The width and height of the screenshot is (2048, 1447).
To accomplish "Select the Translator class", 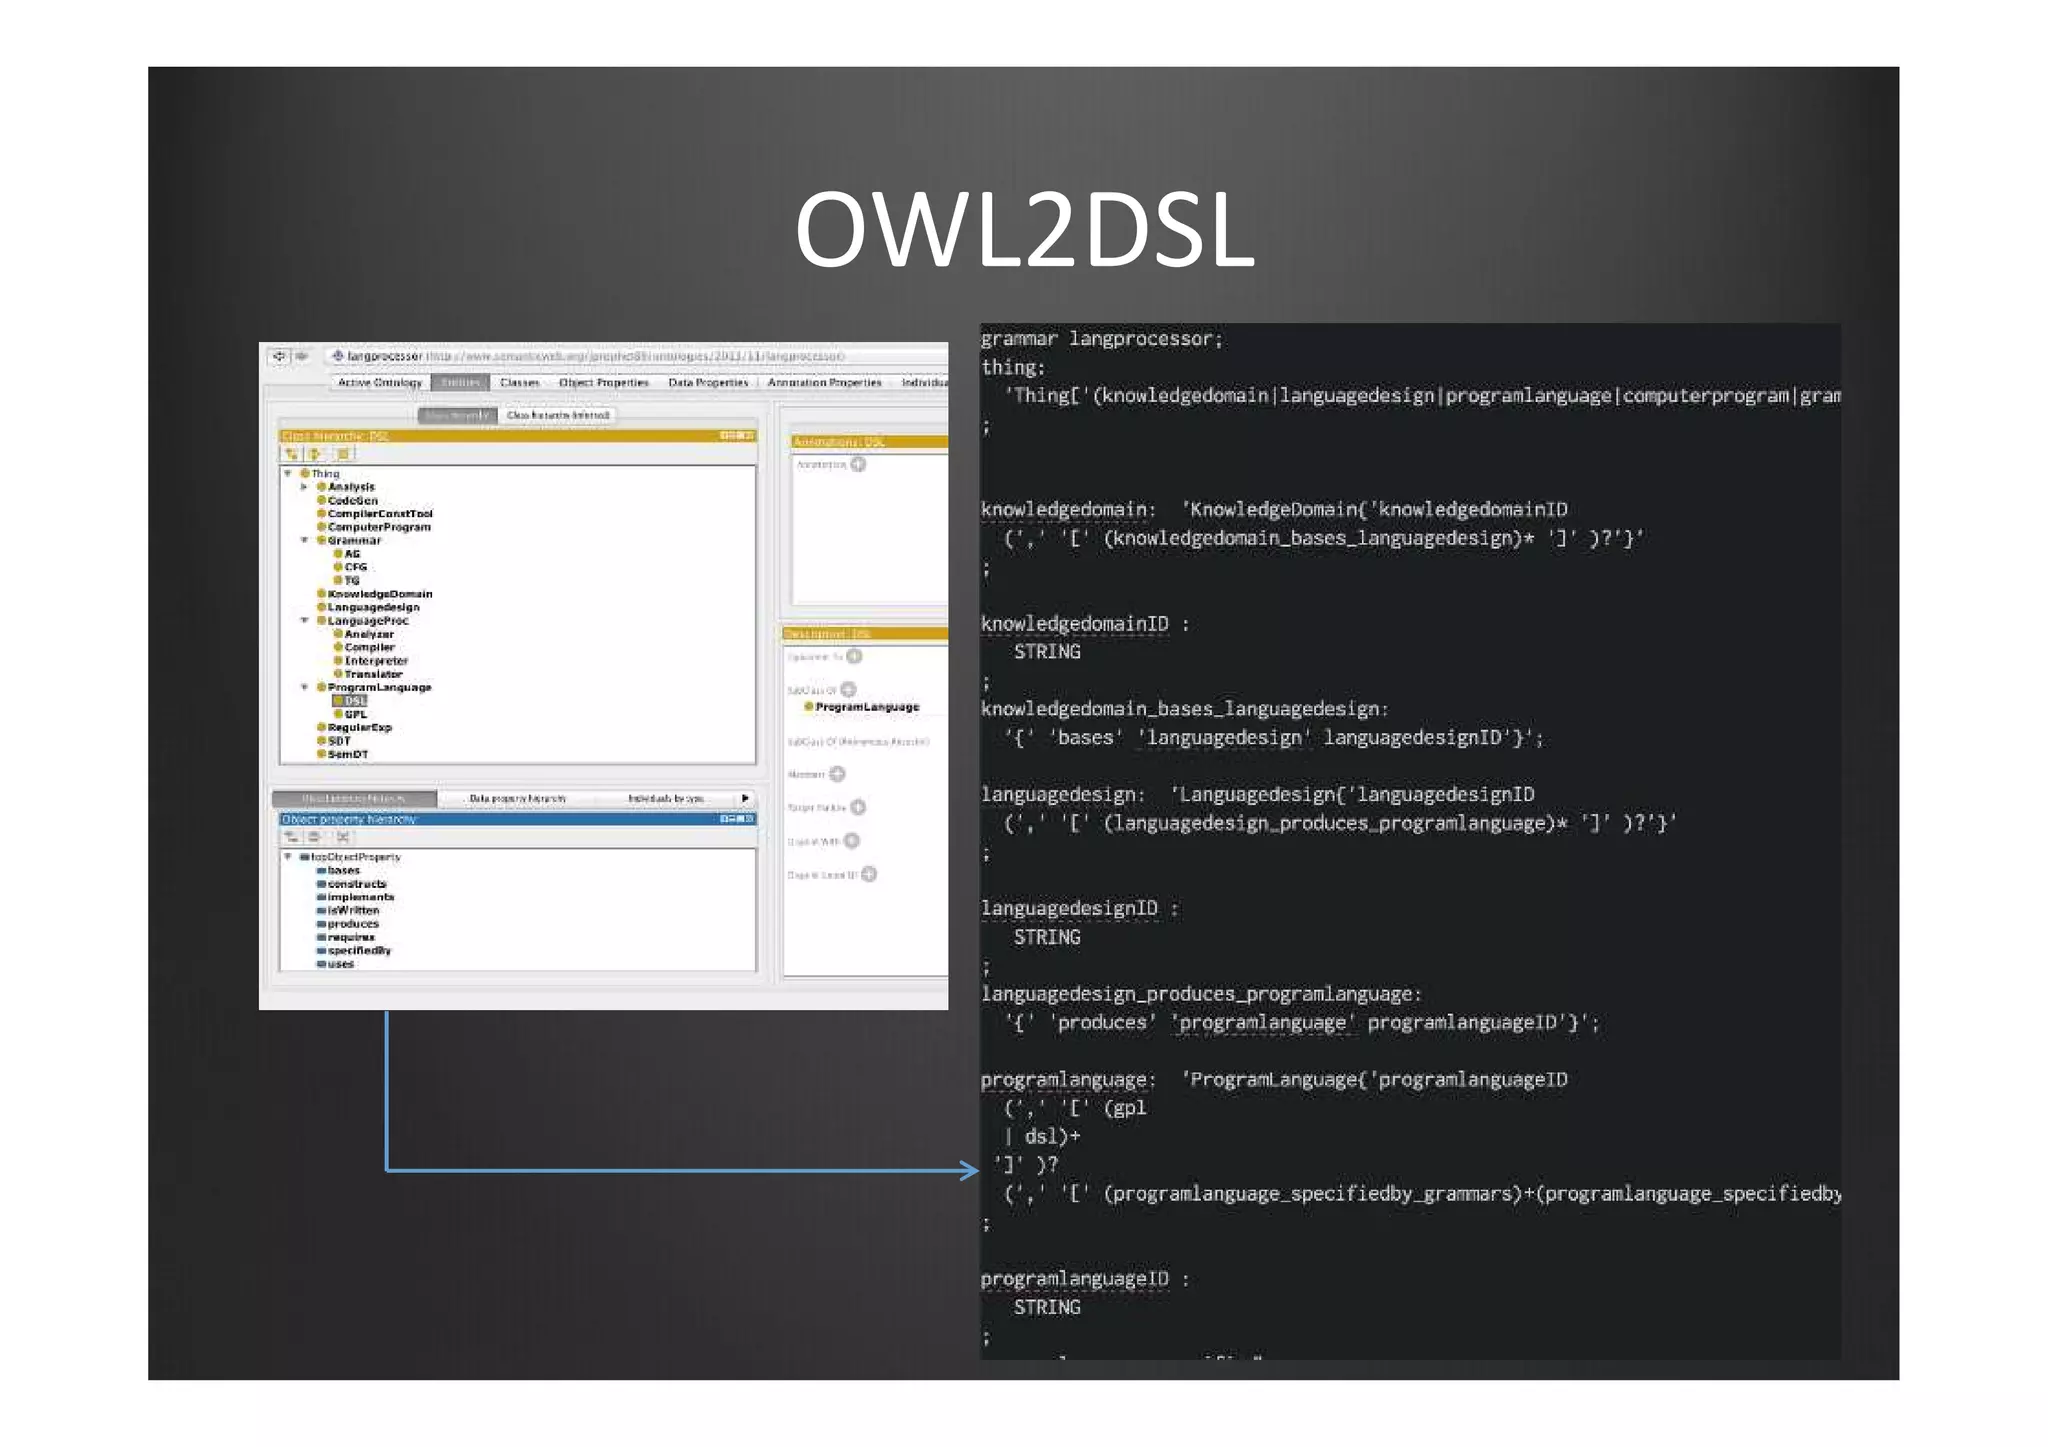I will 367,674.
